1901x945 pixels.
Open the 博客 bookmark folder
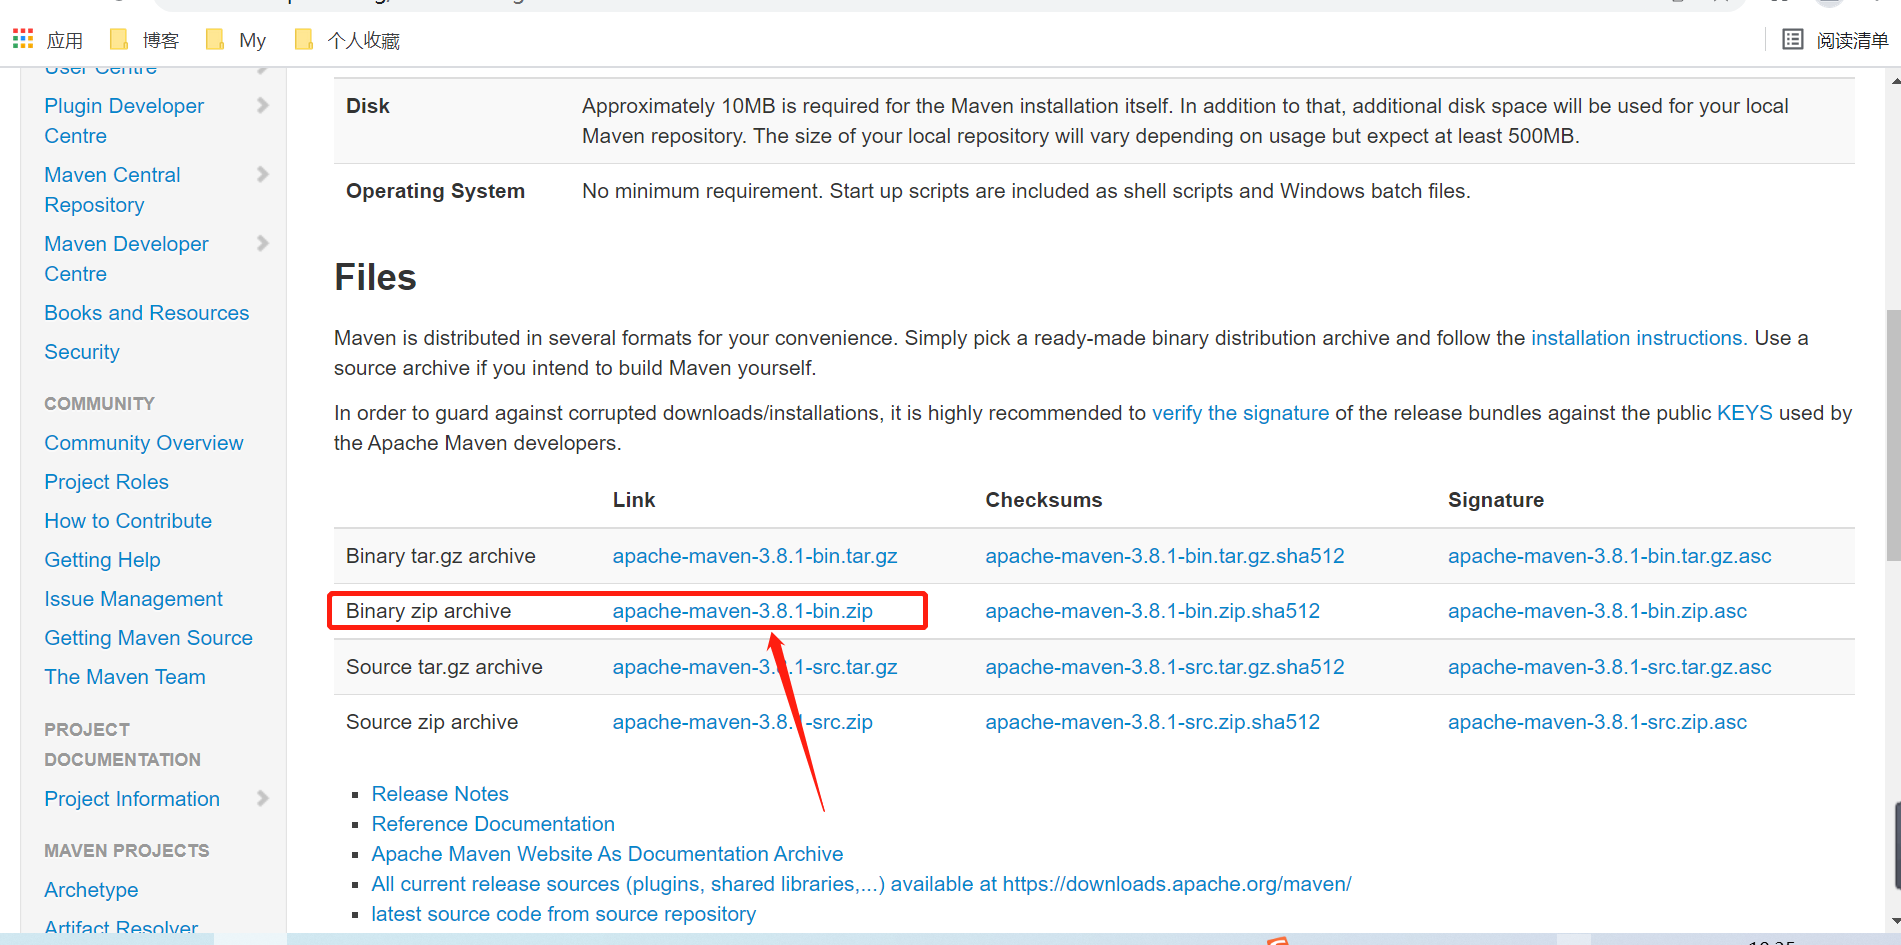[x=145, y=40]
